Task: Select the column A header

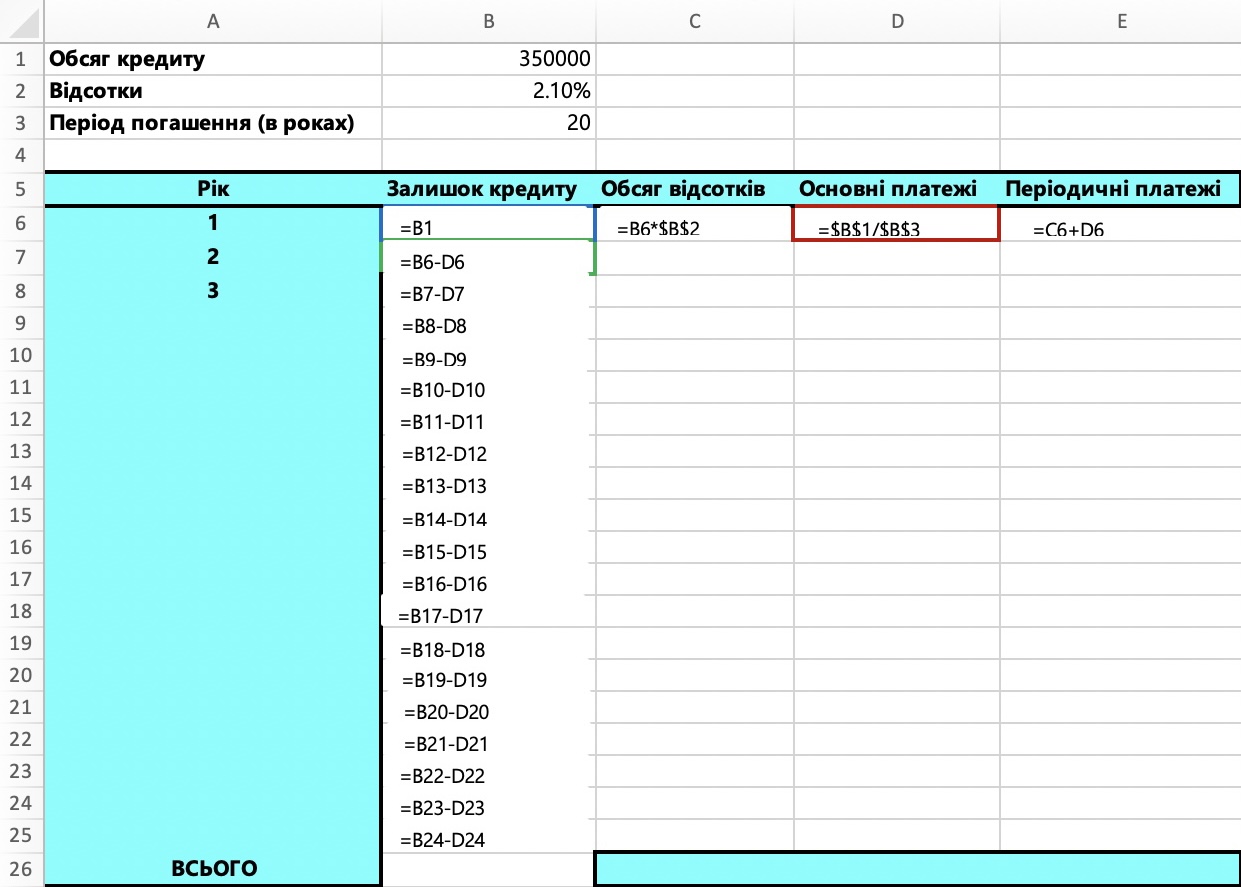Action: click(213, 21)
